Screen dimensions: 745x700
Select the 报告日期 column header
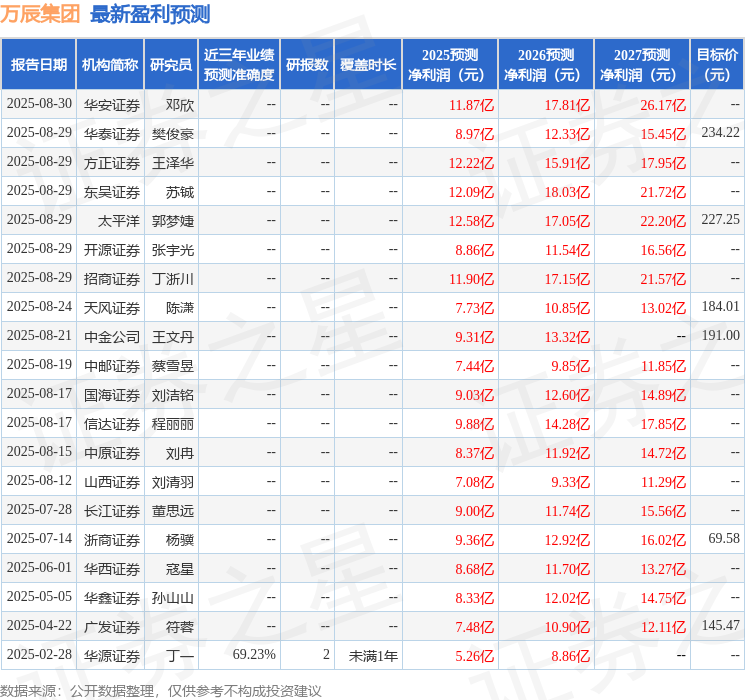point(38,65)
